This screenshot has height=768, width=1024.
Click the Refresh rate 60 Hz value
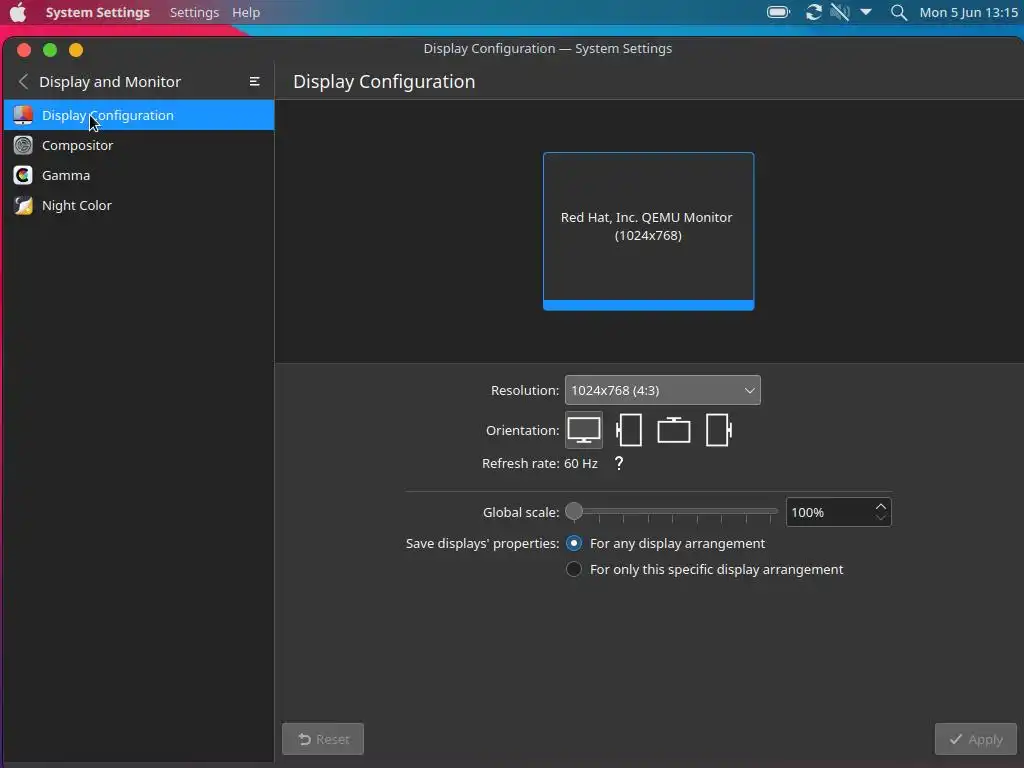(x=581, y=464)
